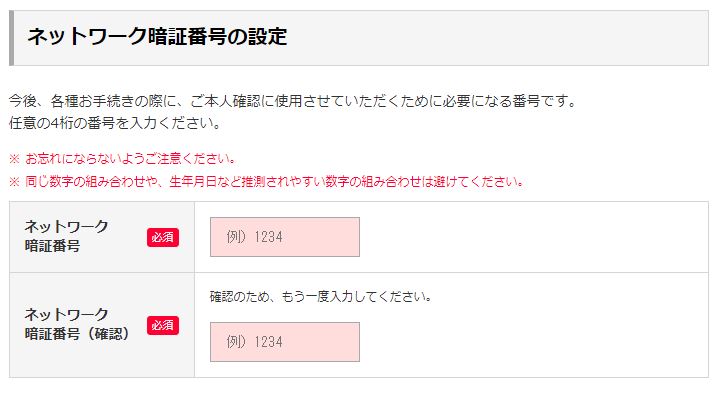The height and width of the screenshot is (394, 722).
Task: Focus the 暗証番号（確認） confirmation input field
Action: click(x=285, y=342)
